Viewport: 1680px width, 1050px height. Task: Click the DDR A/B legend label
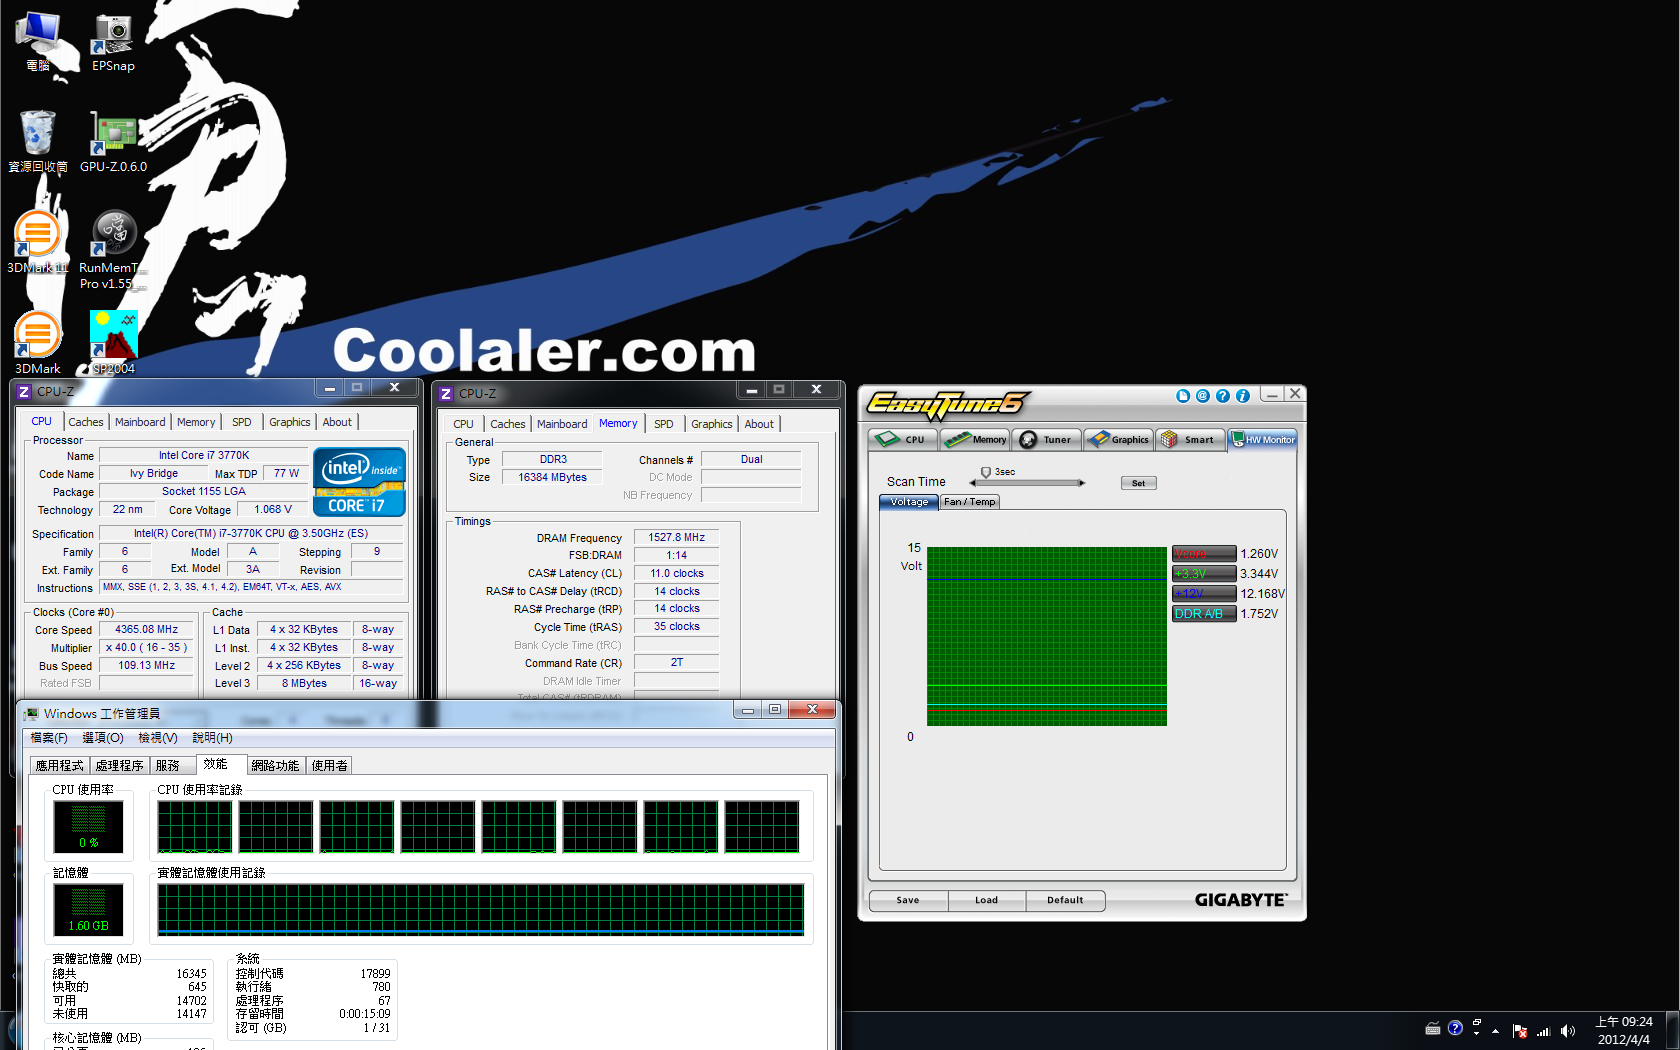(x=1204, y=614)
